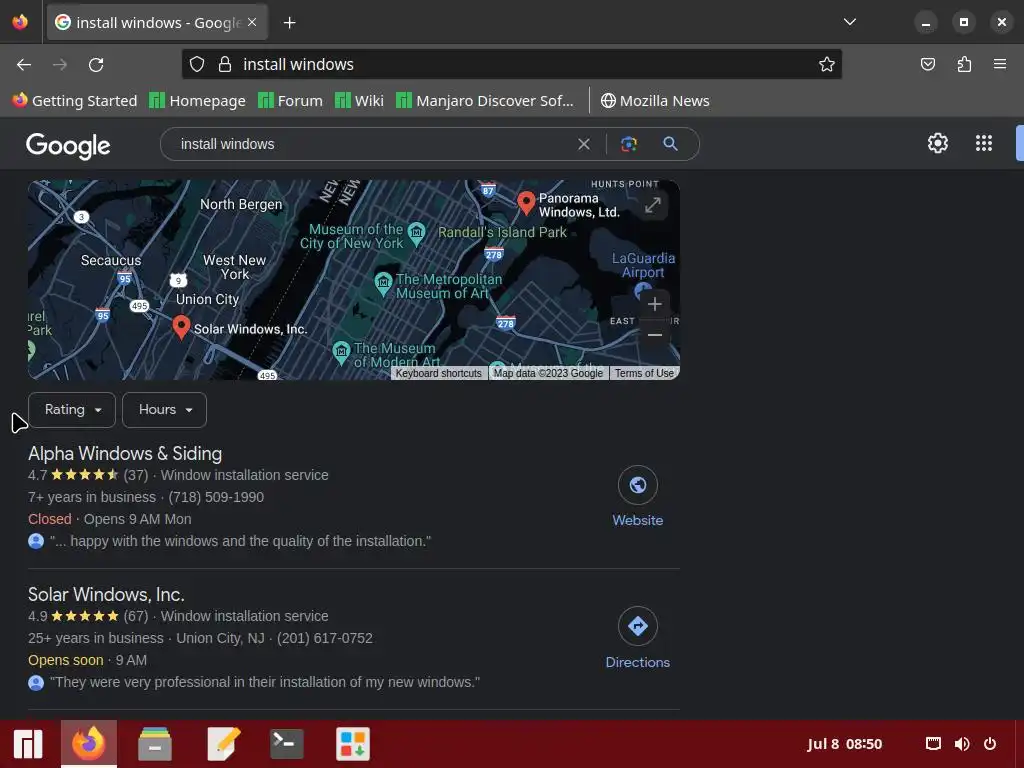The height and width of the screenshot is (768, 1024).
Task: Zoom out on the map
Action: (654, 335)
